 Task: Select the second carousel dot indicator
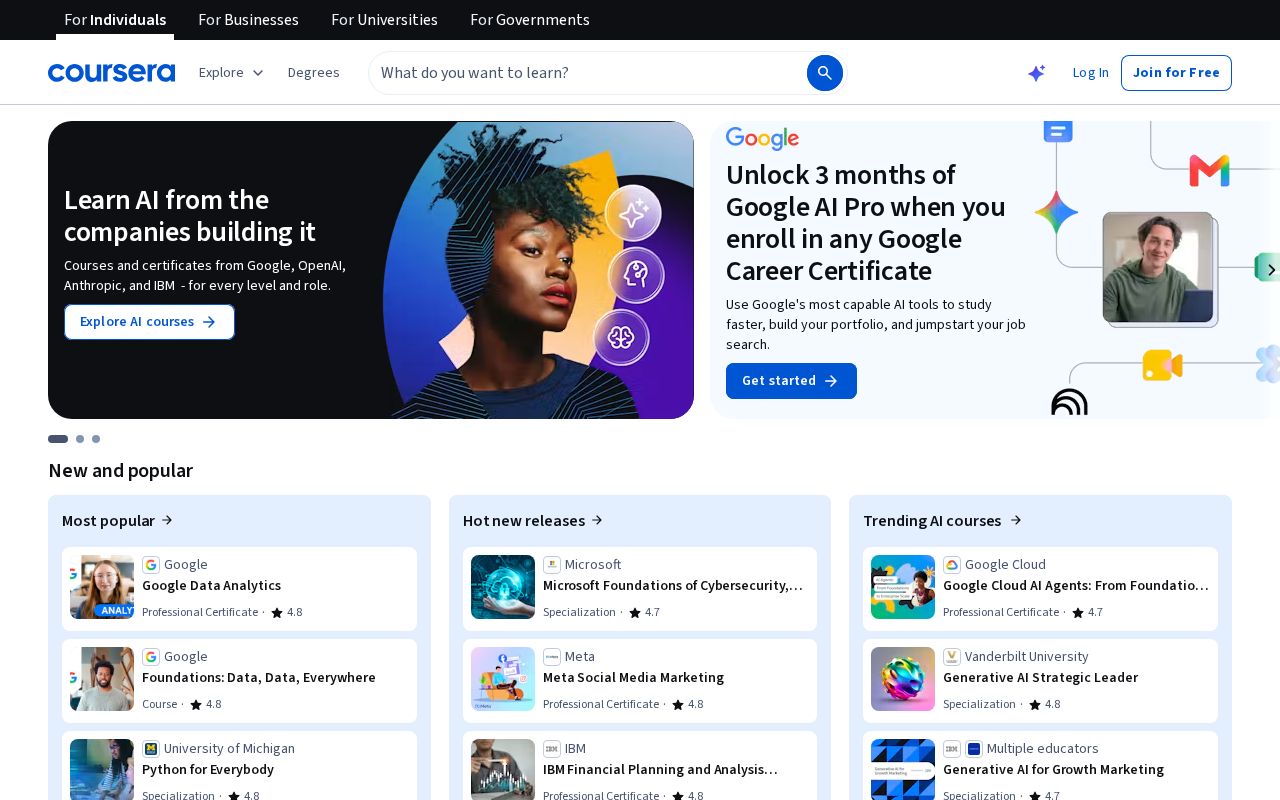point(80,439)
